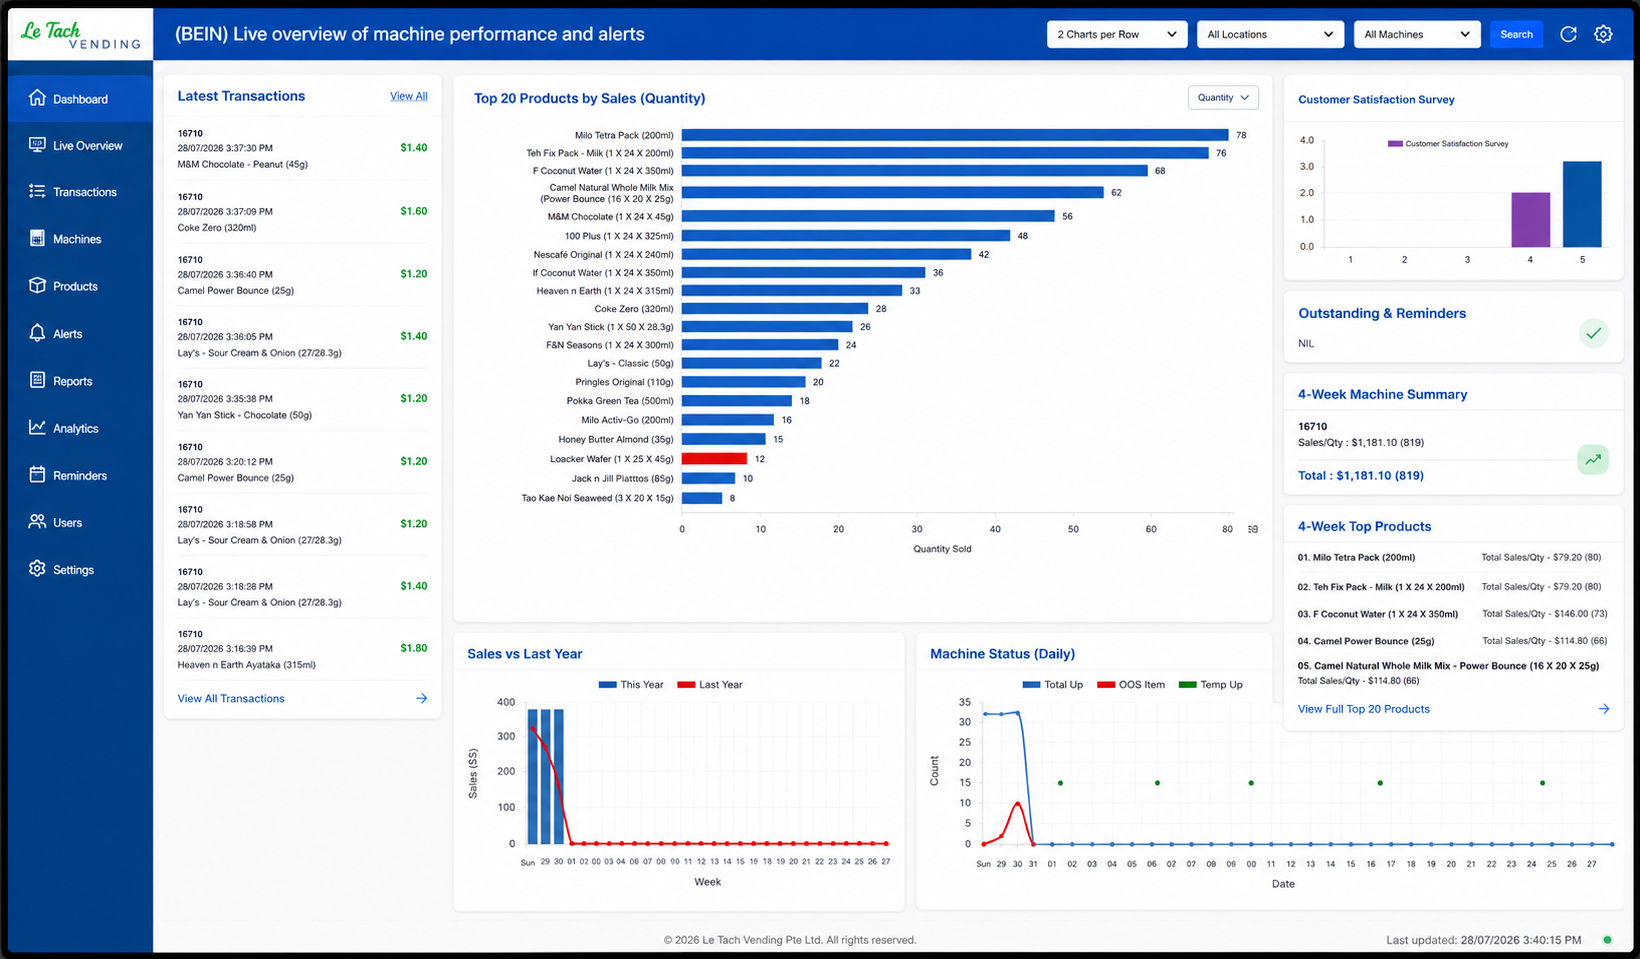Image resolution: width=1640 pixels, height=959 pixels.
Task: Click View Full Top 20 Products link
Action: (x=1363, y=709)
